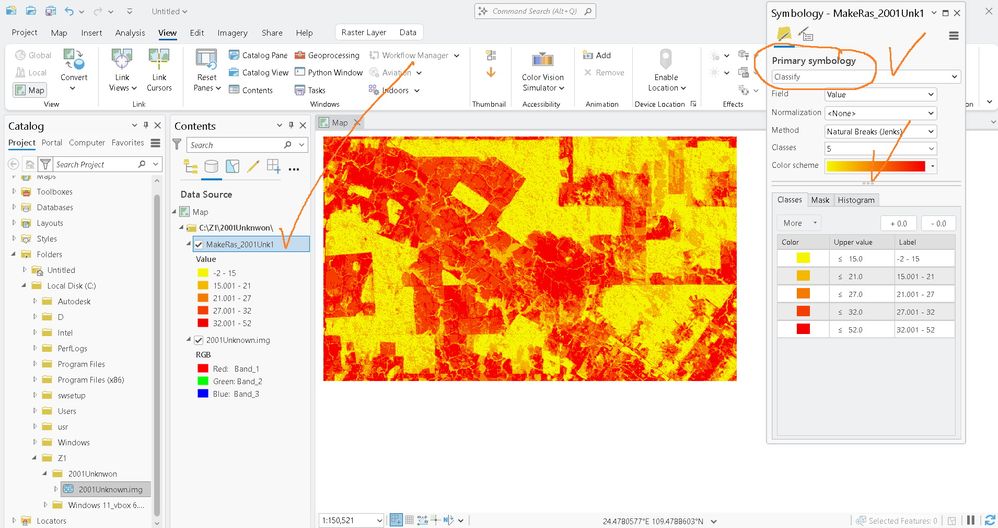998x528 pixels.
Task: Click Pause drawing icon in status bar
Action: (x=971, y=520)
